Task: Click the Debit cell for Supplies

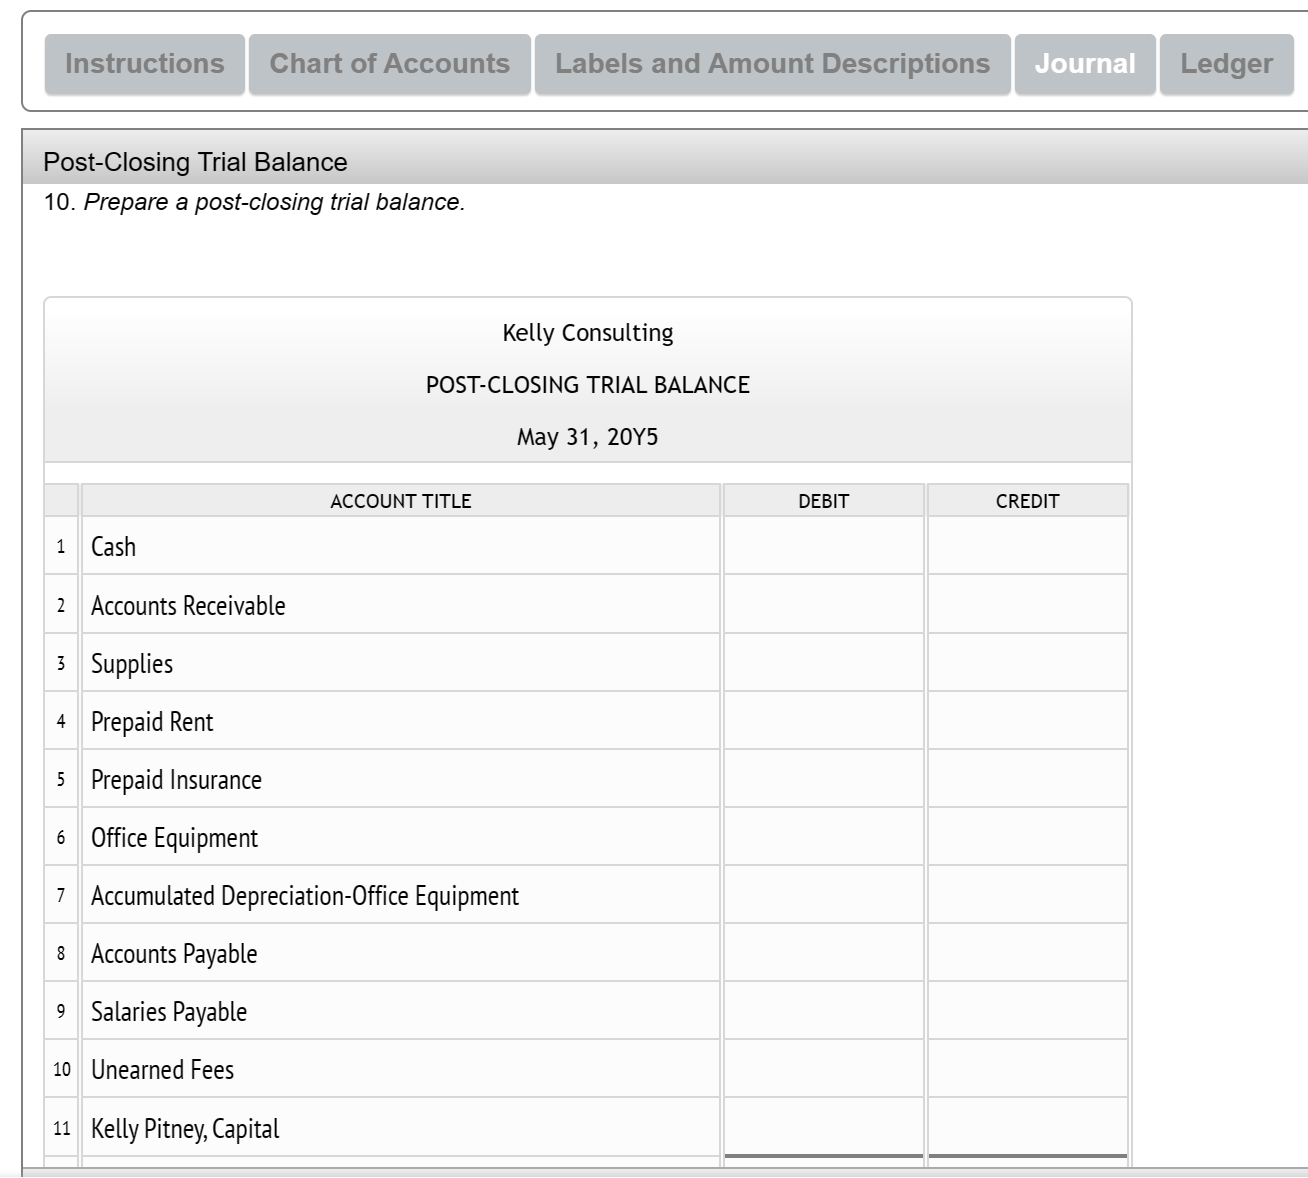Action: (x=822, y=662)
